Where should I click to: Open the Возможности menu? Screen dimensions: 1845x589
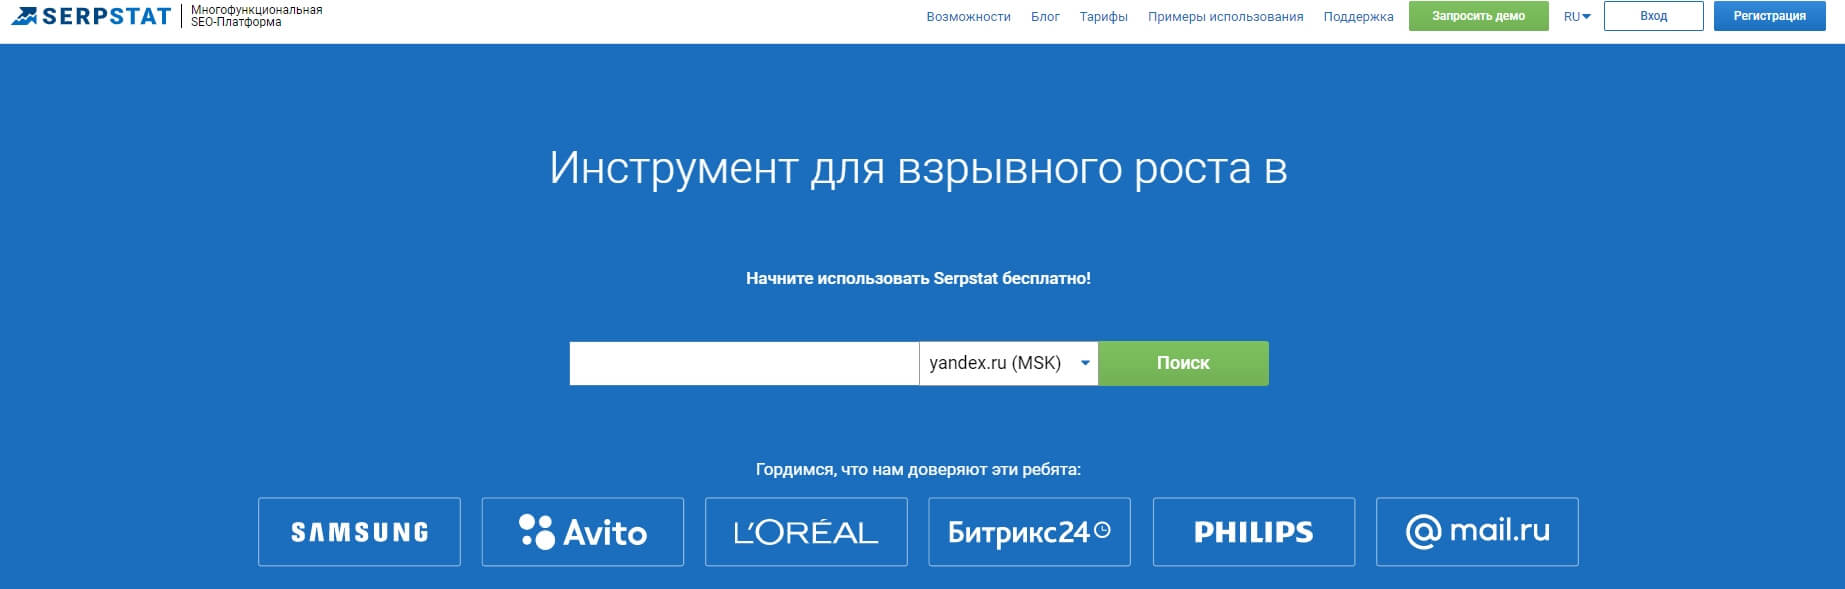coord(968,16)
